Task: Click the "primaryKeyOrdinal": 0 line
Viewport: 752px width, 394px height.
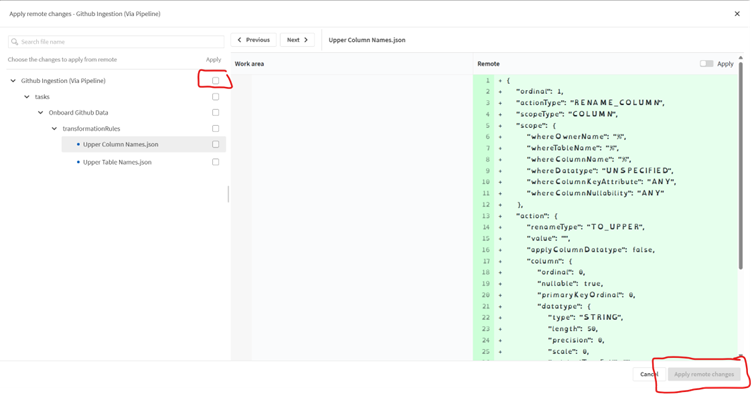Action: (586, 295)
